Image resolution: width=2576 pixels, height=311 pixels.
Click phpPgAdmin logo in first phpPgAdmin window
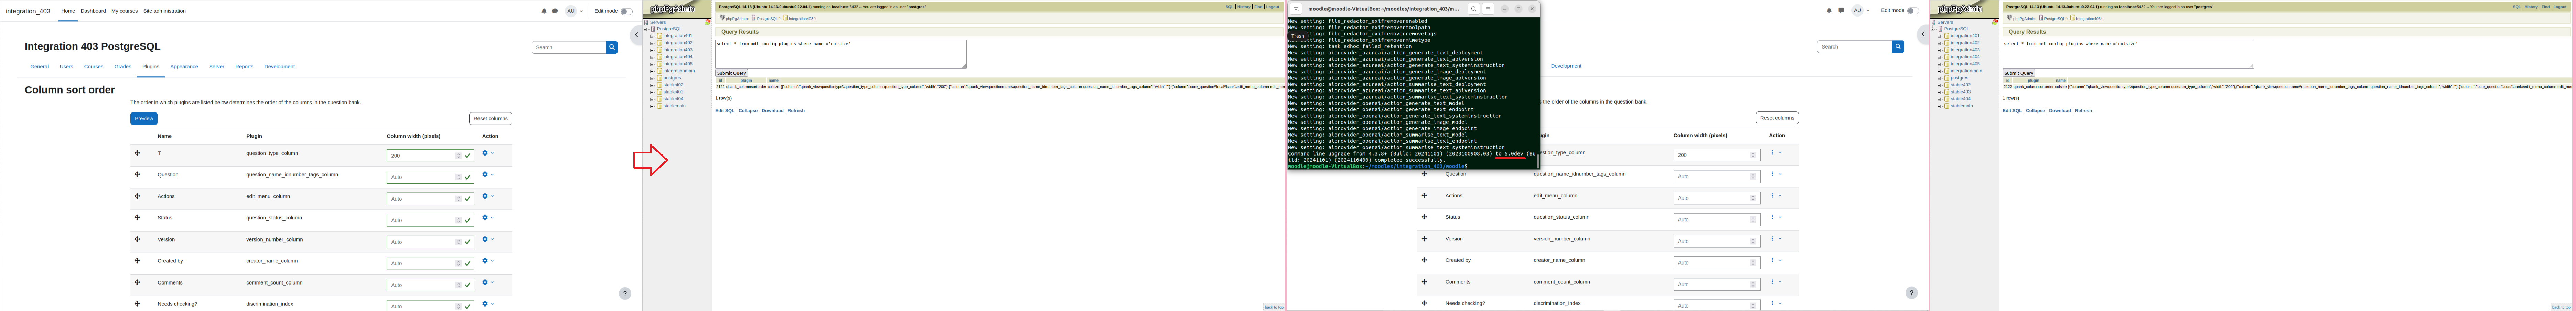(673, 9)
